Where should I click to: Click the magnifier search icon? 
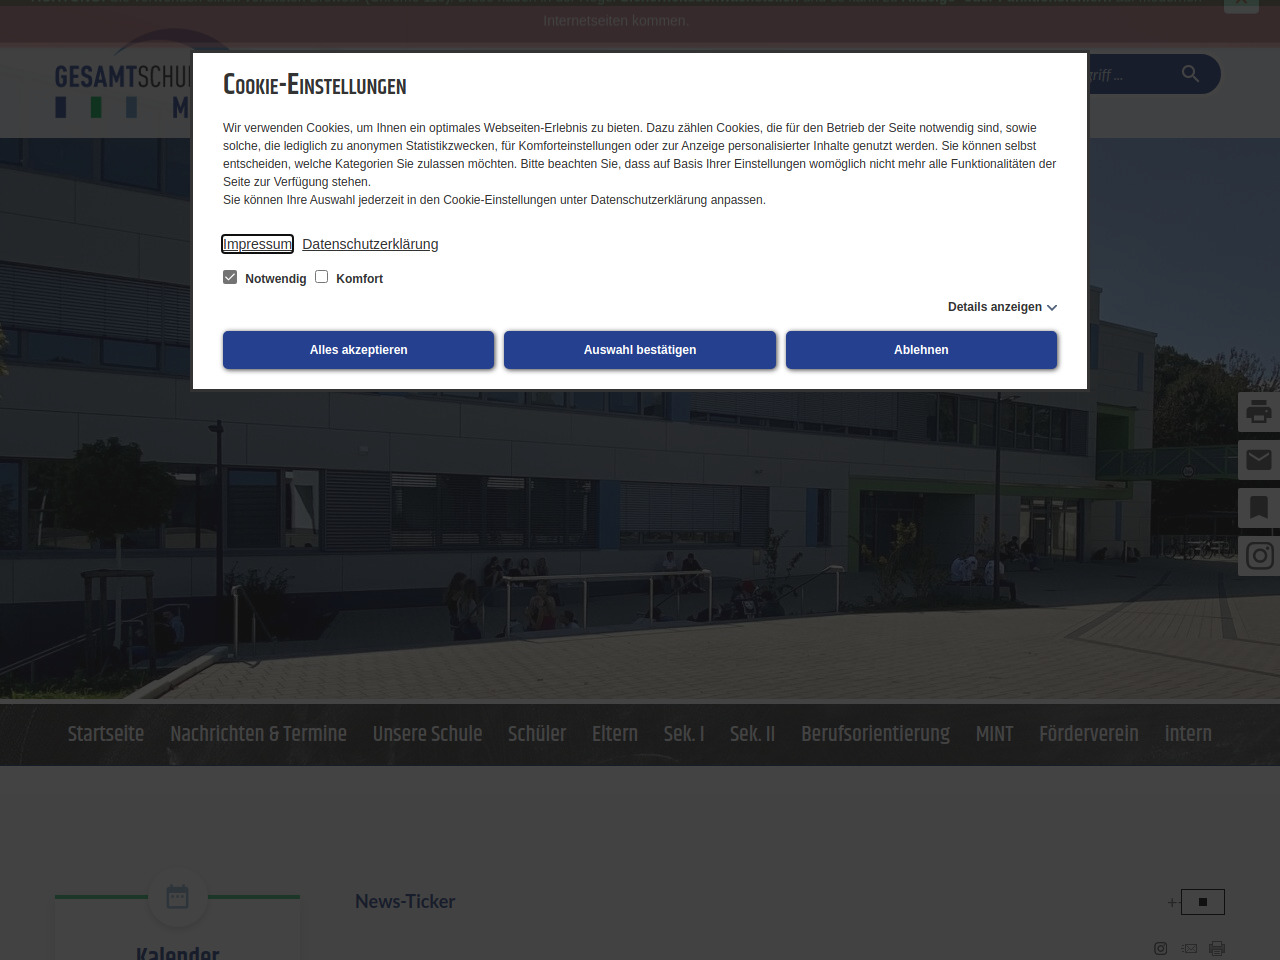pos(1190,74)
